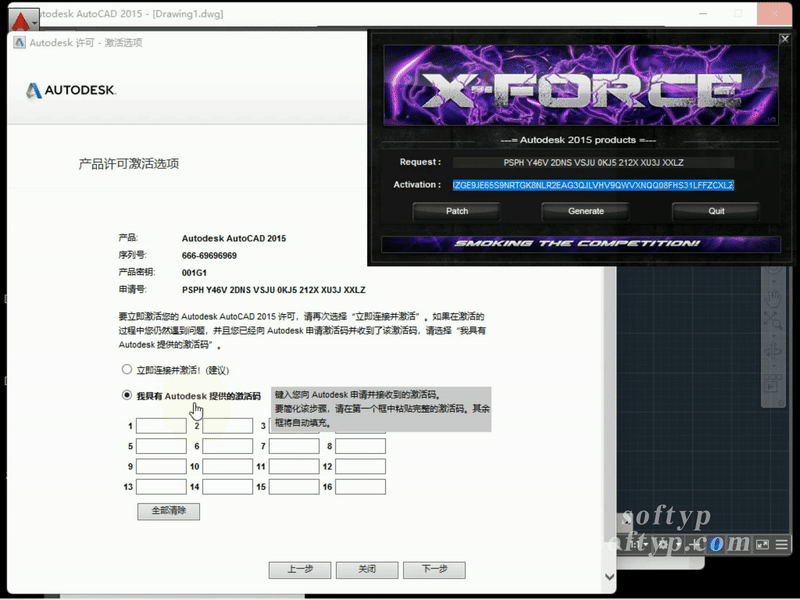The image size is (800, 600).
Task: Click activation code box 13
Action: tap(161, 487)
